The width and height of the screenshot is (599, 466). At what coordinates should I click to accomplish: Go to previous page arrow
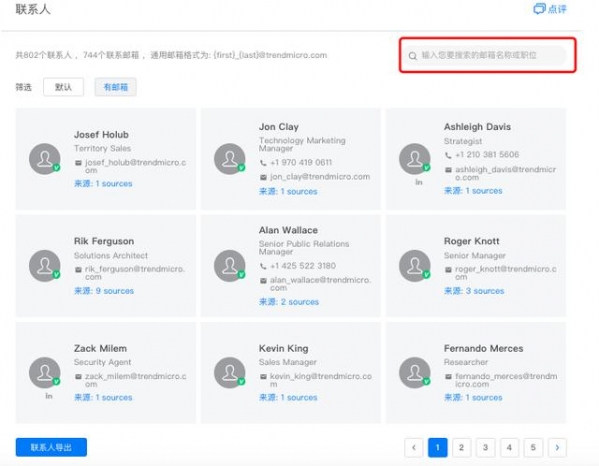(x=414, y=447)
